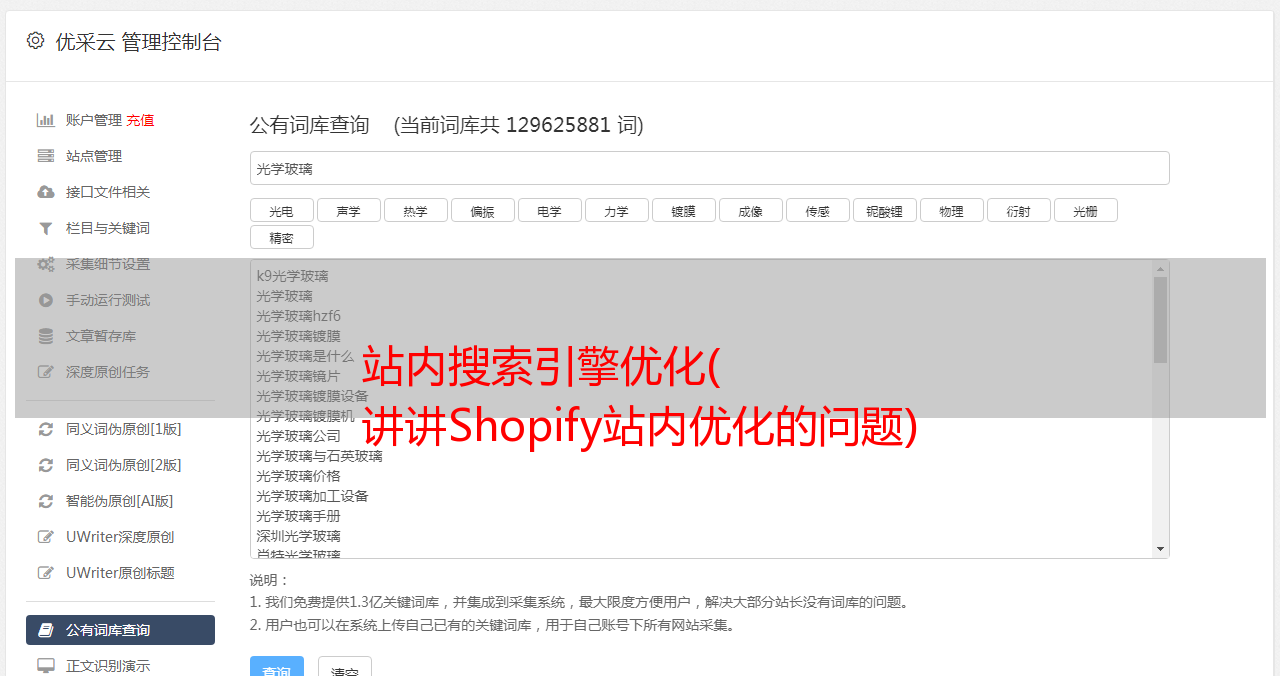1280x676 pixels.
Task: Click the cloud upload icon for 接口文件相关
Action: coord(46,192)
